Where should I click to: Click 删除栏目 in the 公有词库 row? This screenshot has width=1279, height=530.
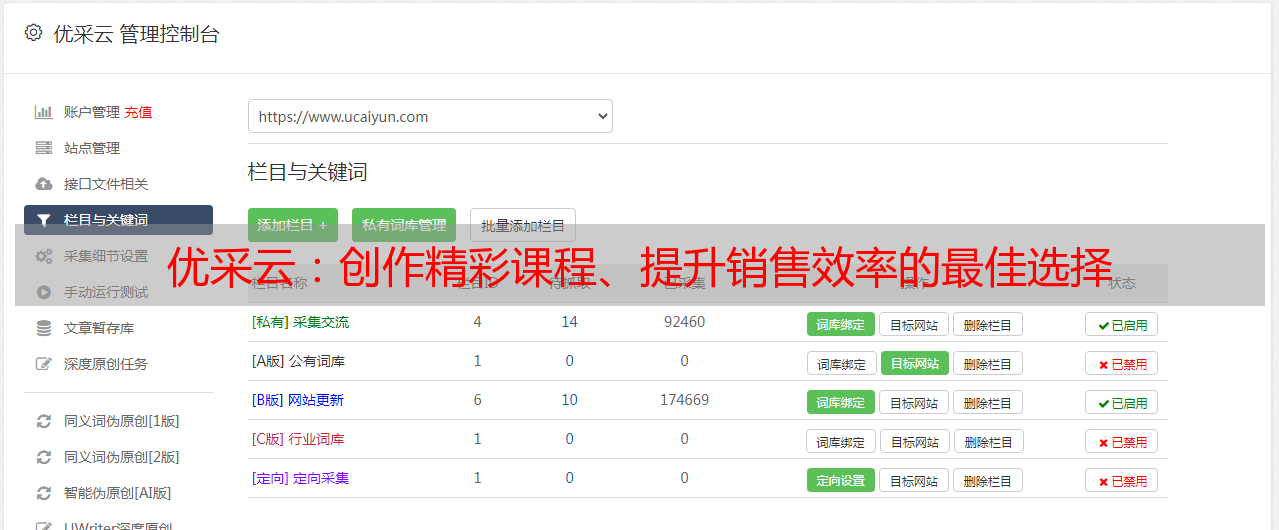tap(988, 363)
